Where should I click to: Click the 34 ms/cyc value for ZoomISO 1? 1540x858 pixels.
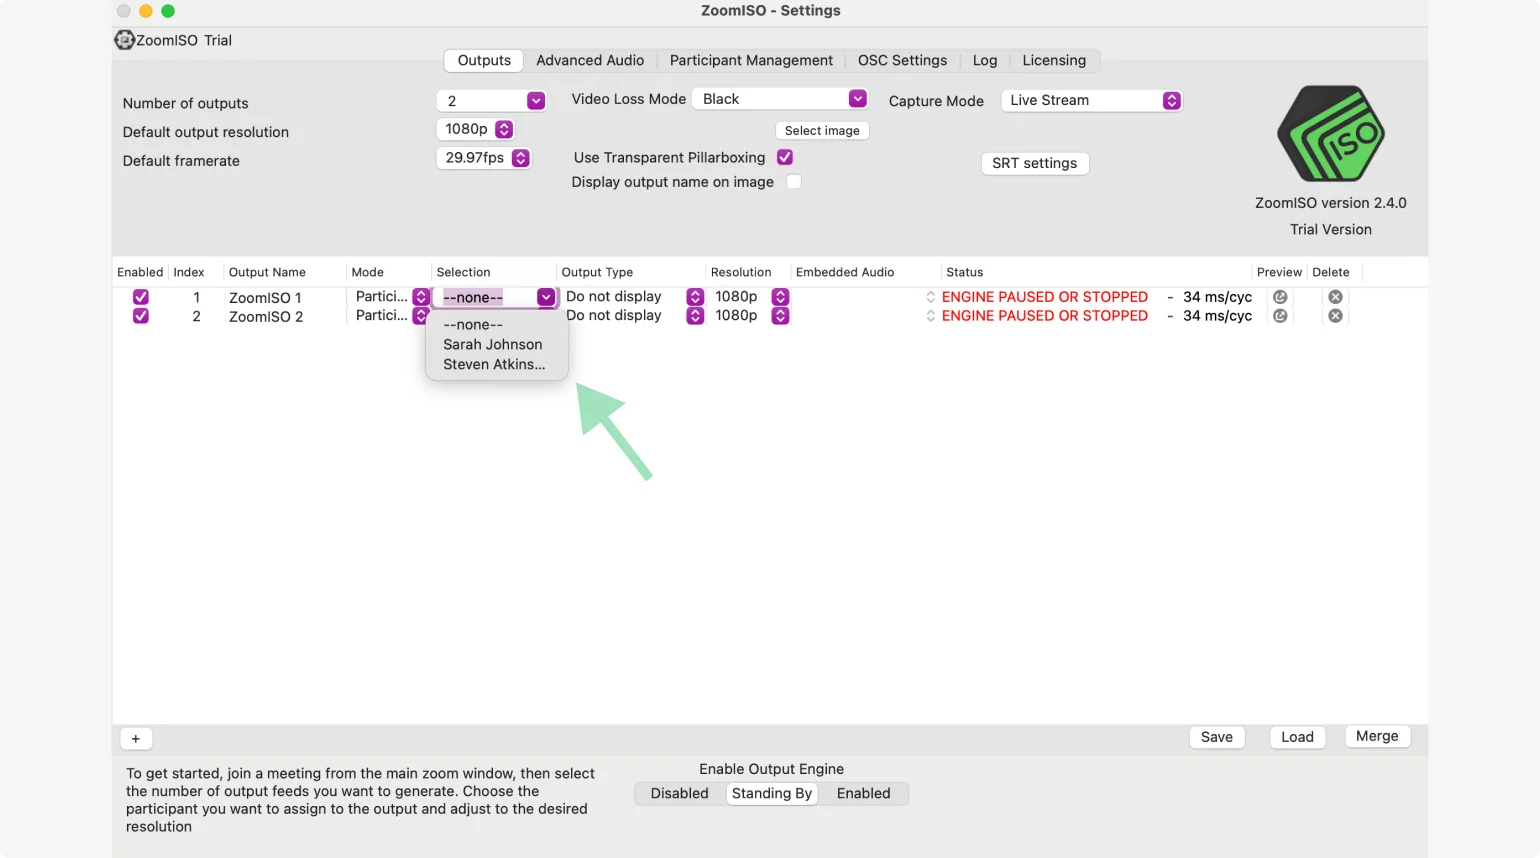coord(1217,297)
